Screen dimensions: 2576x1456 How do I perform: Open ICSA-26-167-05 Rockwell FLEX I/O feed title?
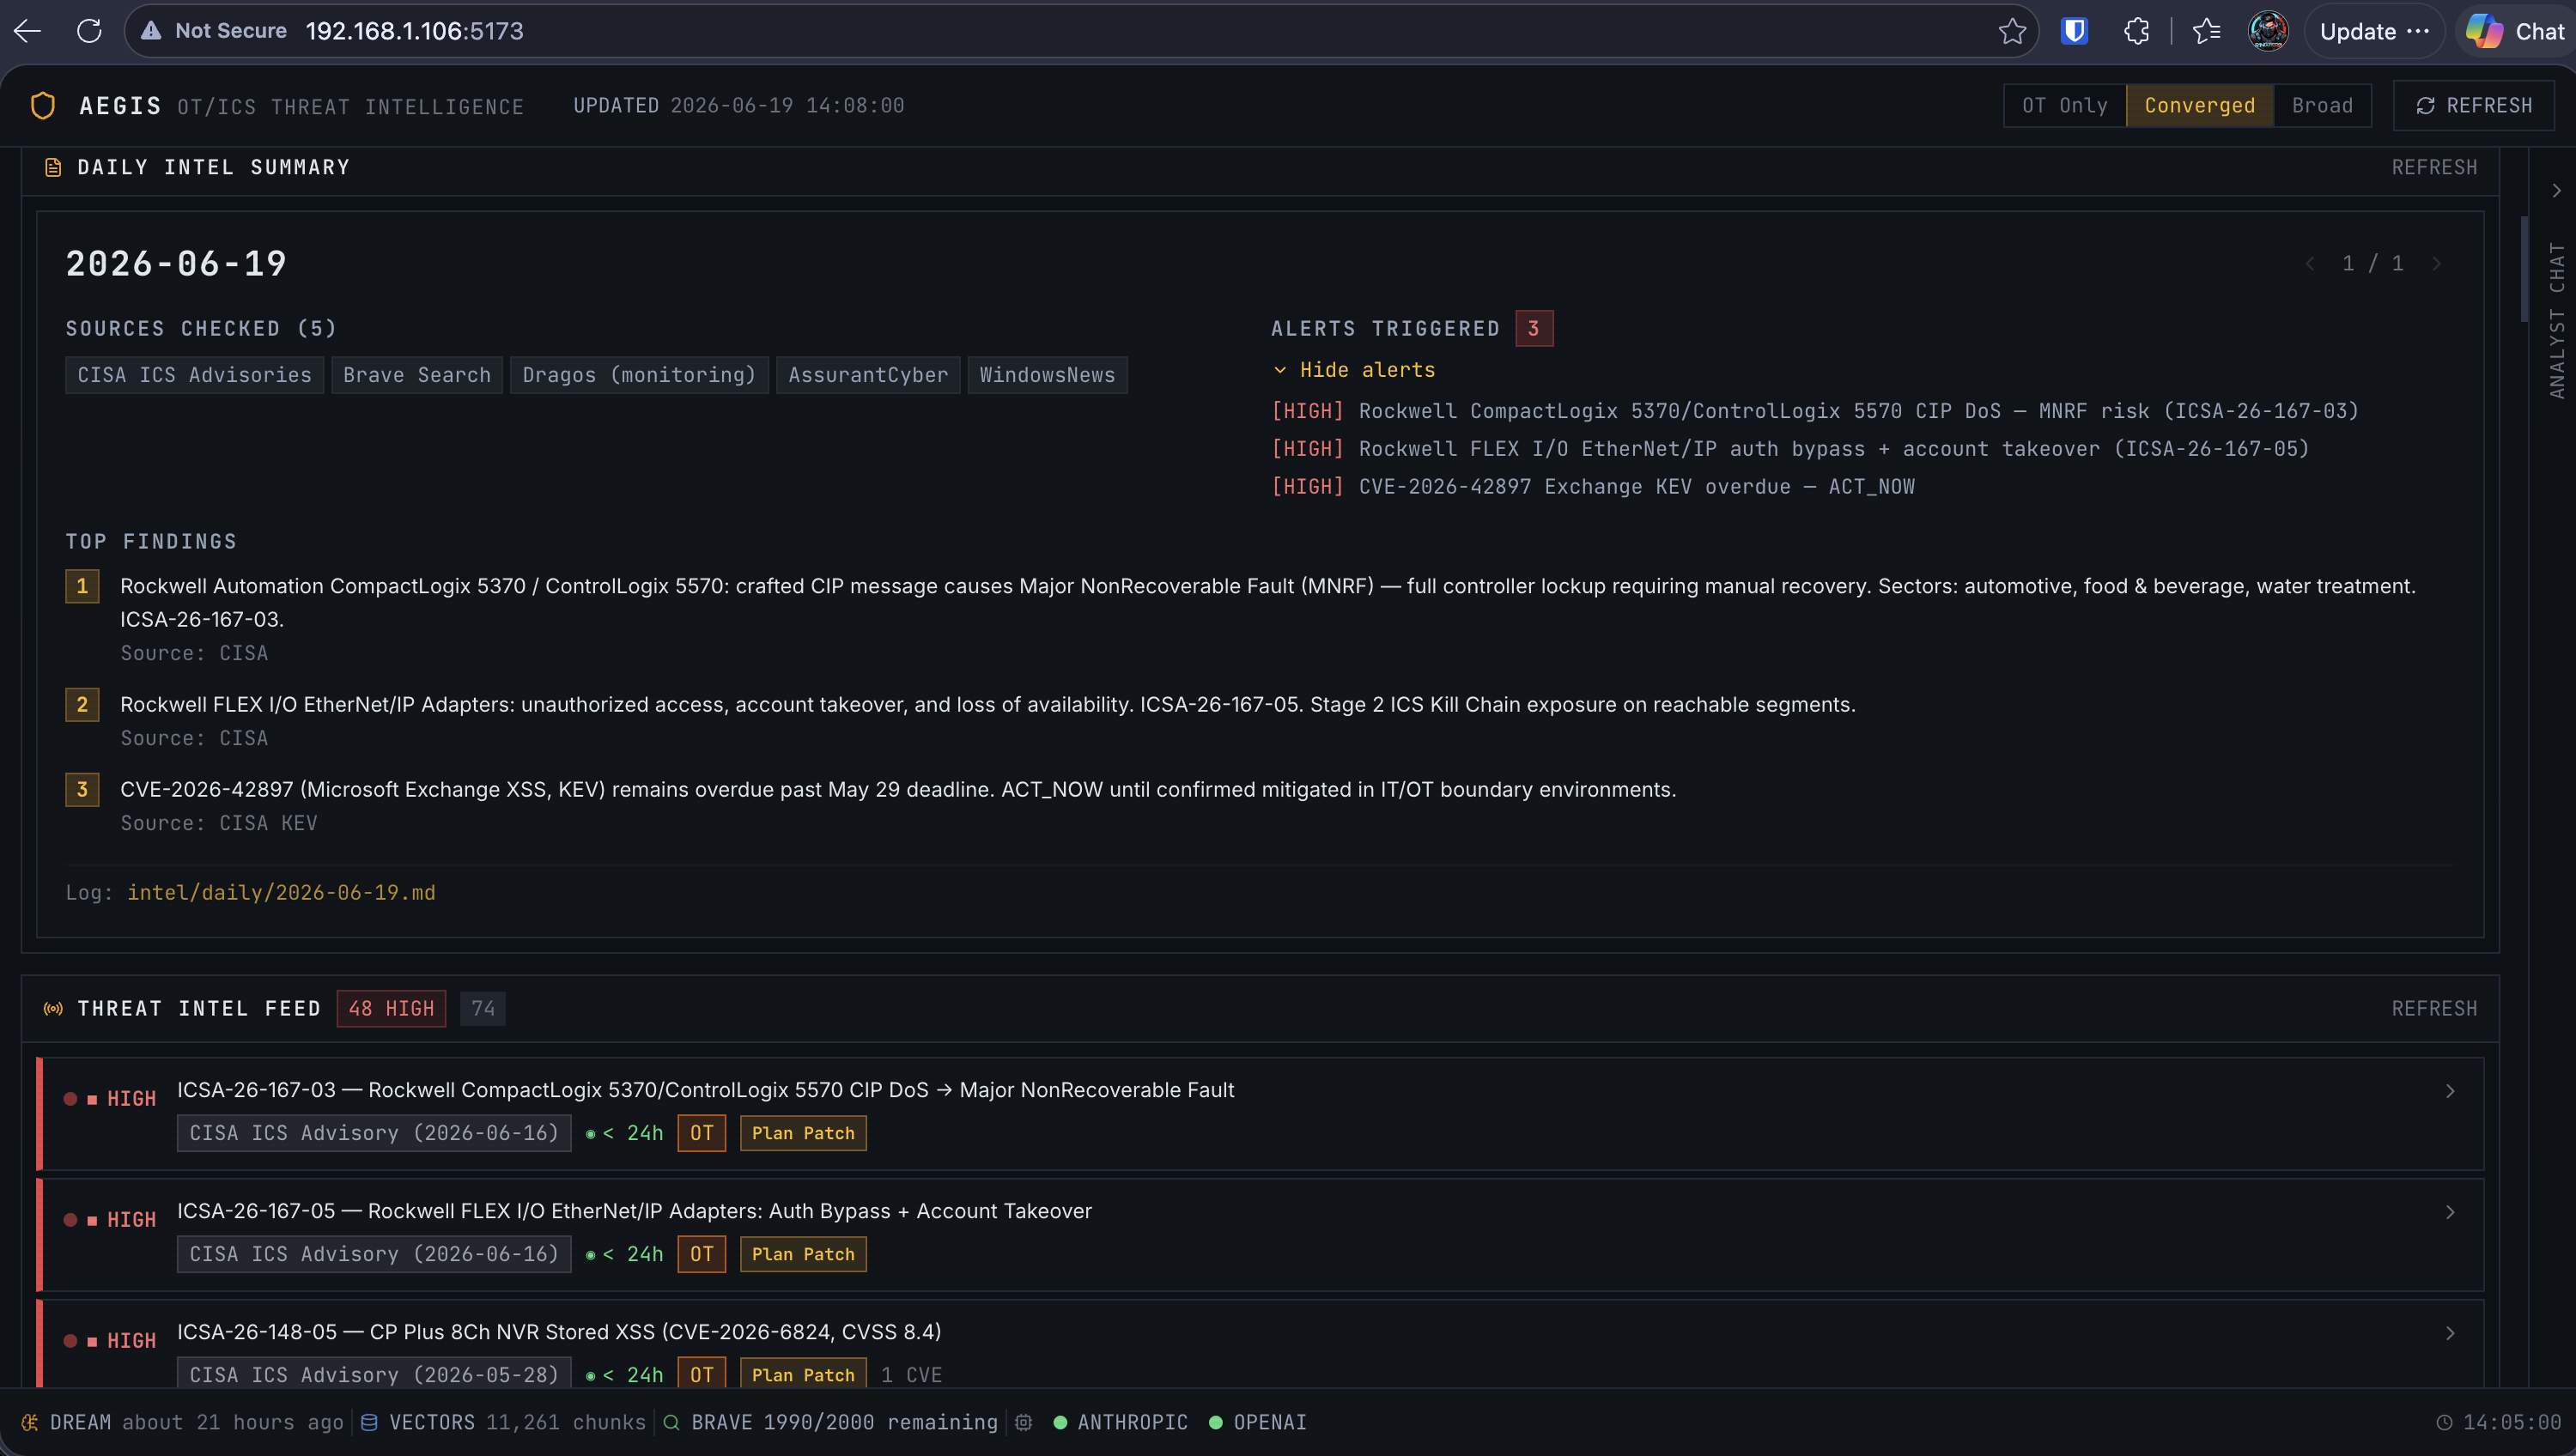(634, 1211)
